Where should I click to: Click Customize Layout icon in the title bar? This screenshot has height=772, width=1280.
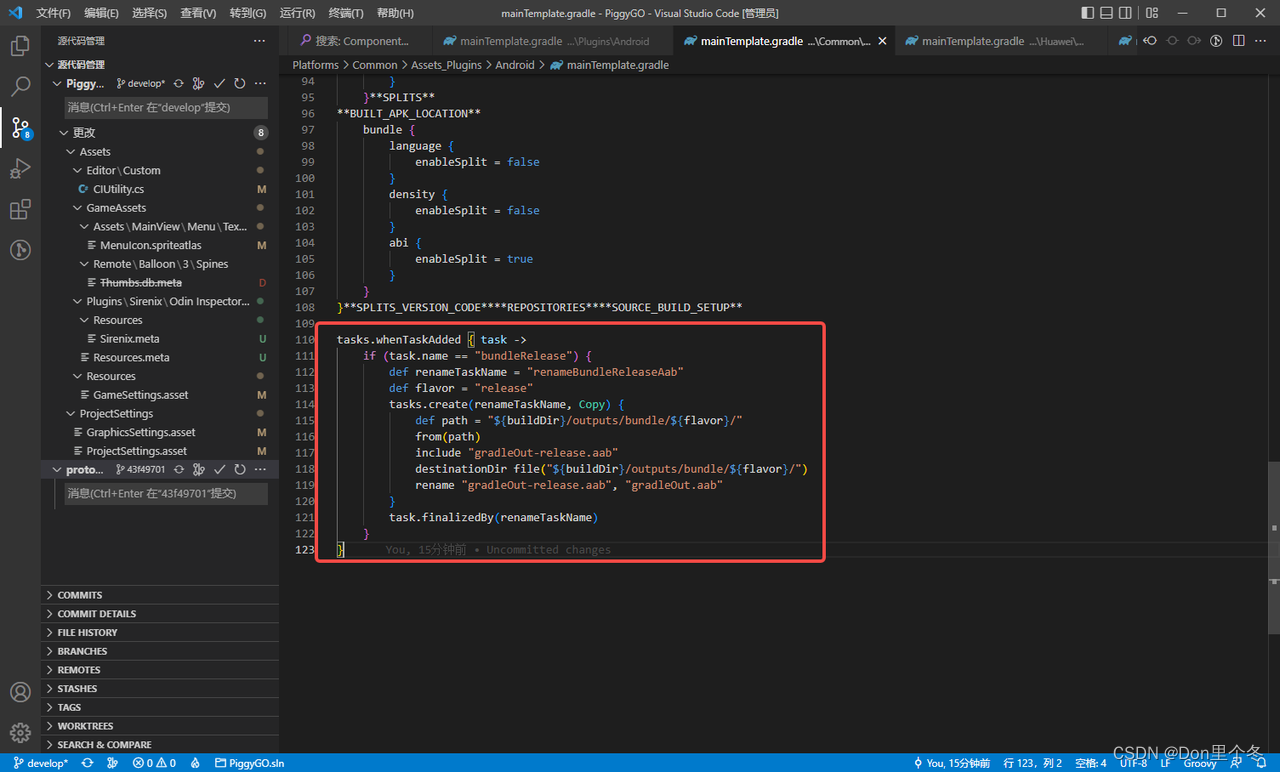point(1152,13)
